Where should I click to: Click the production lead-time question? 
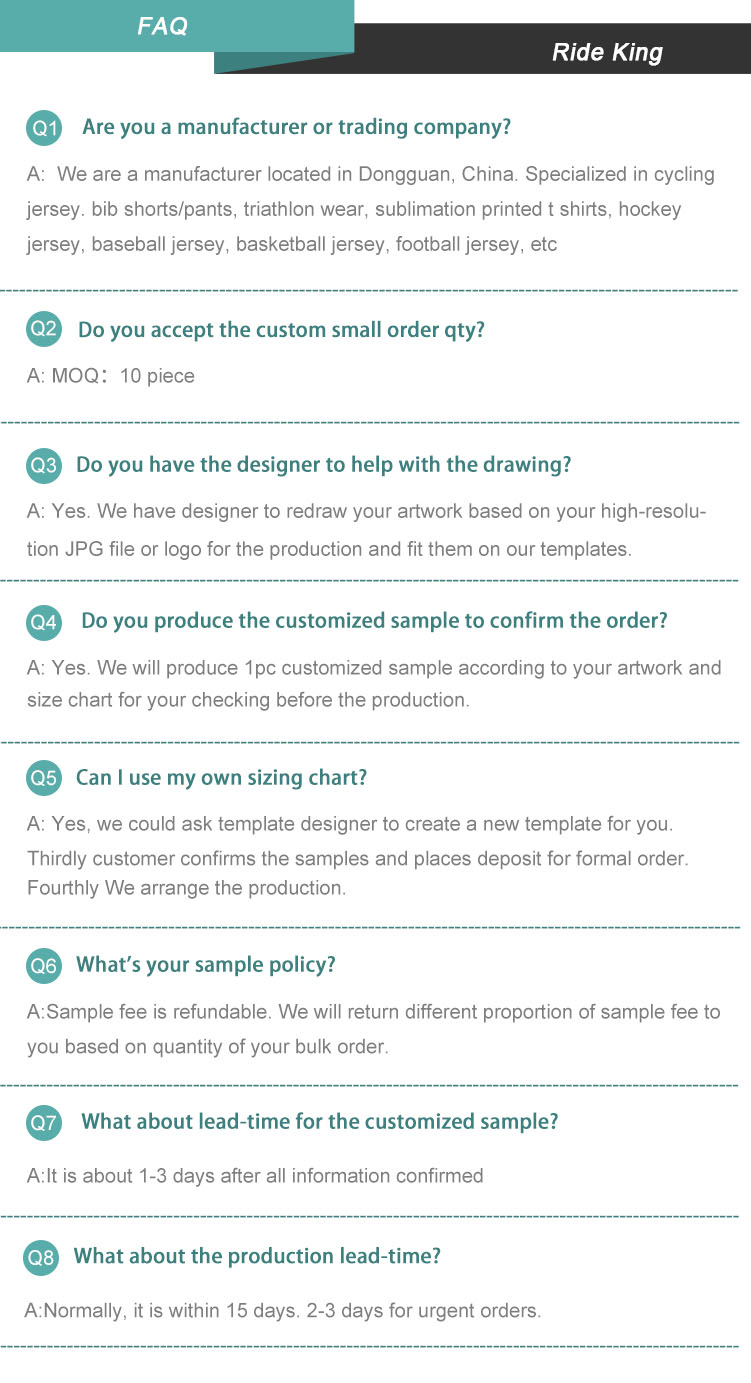coord(257,1256)
